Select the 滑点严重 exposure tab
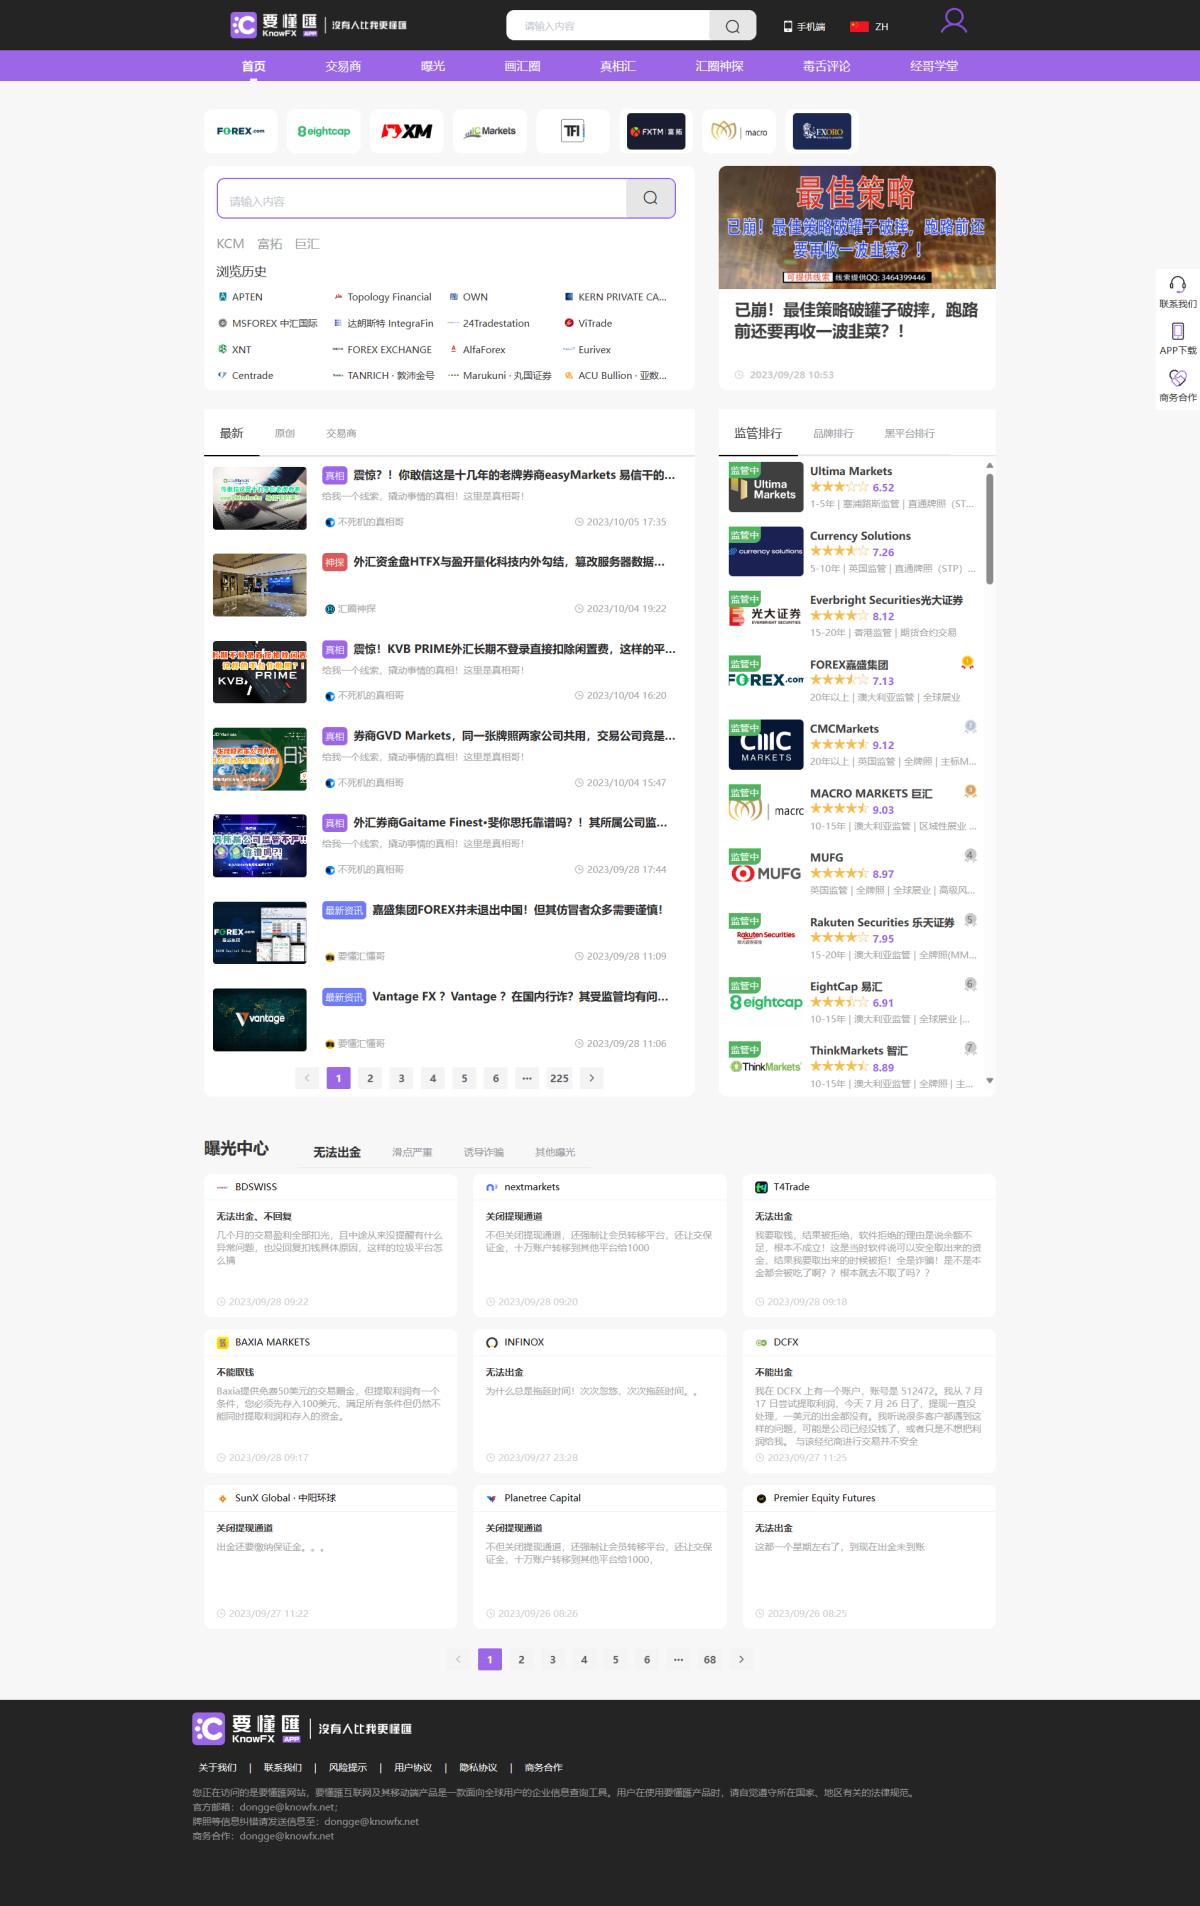This screenshot has width=1200, height=1906. [412, 1152]
